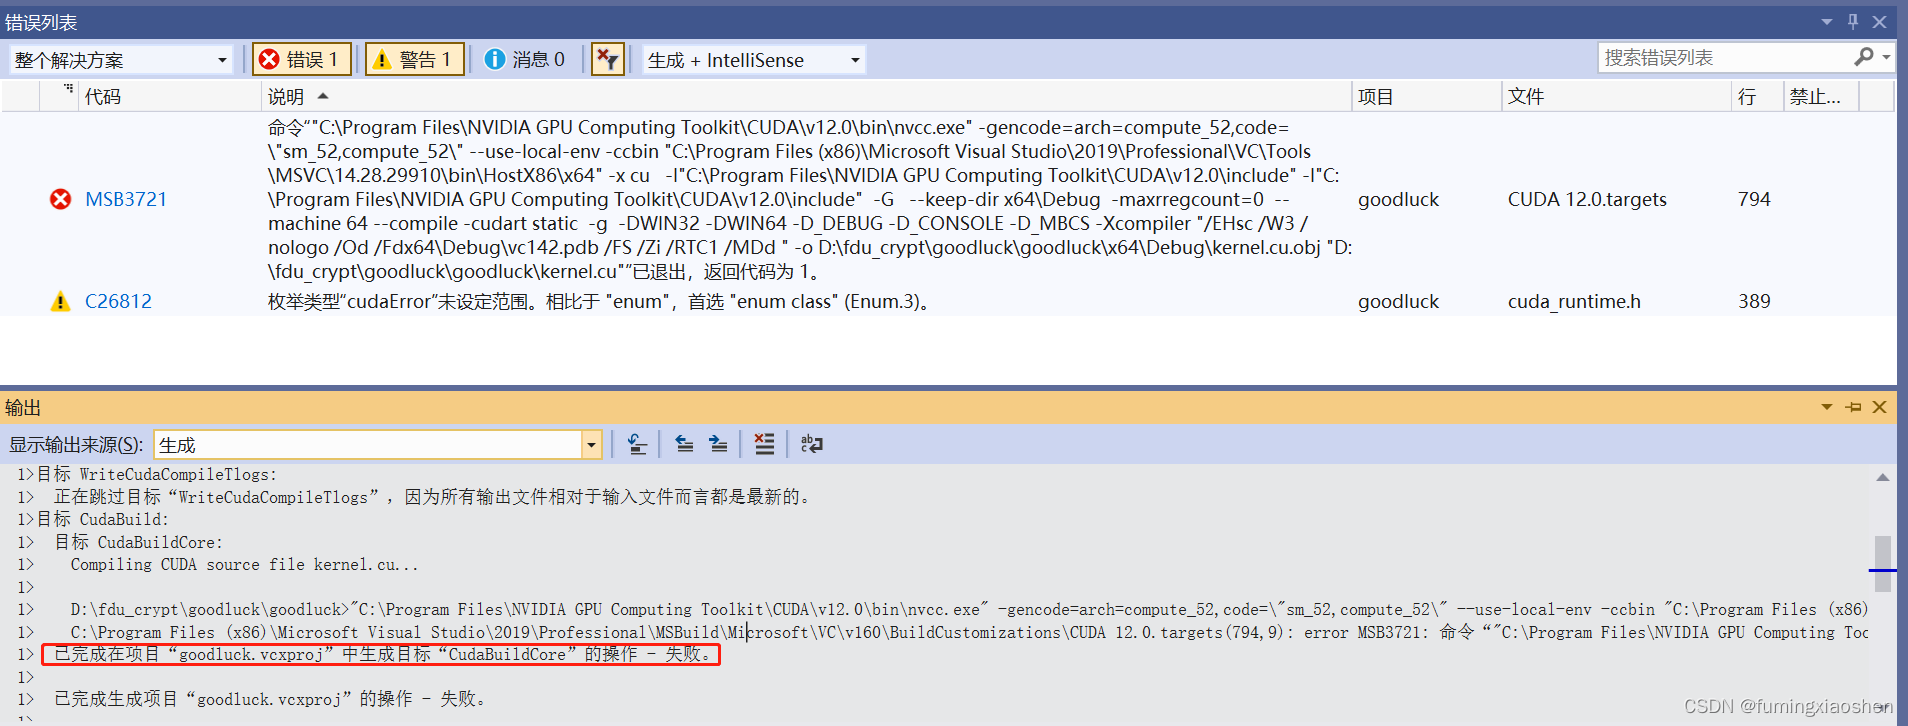Clear all filters in error list
1908x726 pixels.
click(x=607, y=60)
